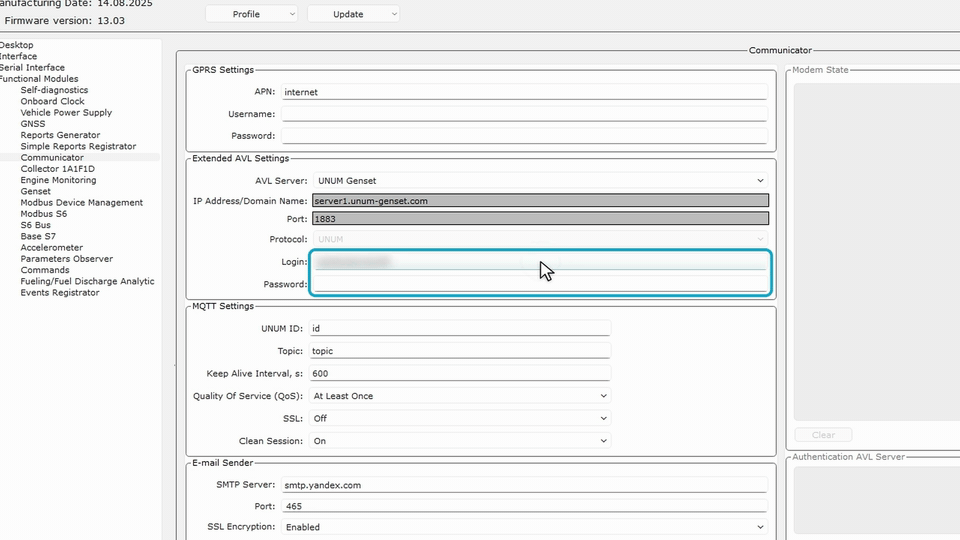
Task: Click the Keep Alive Interval field
Action: [x=460, y=373]
